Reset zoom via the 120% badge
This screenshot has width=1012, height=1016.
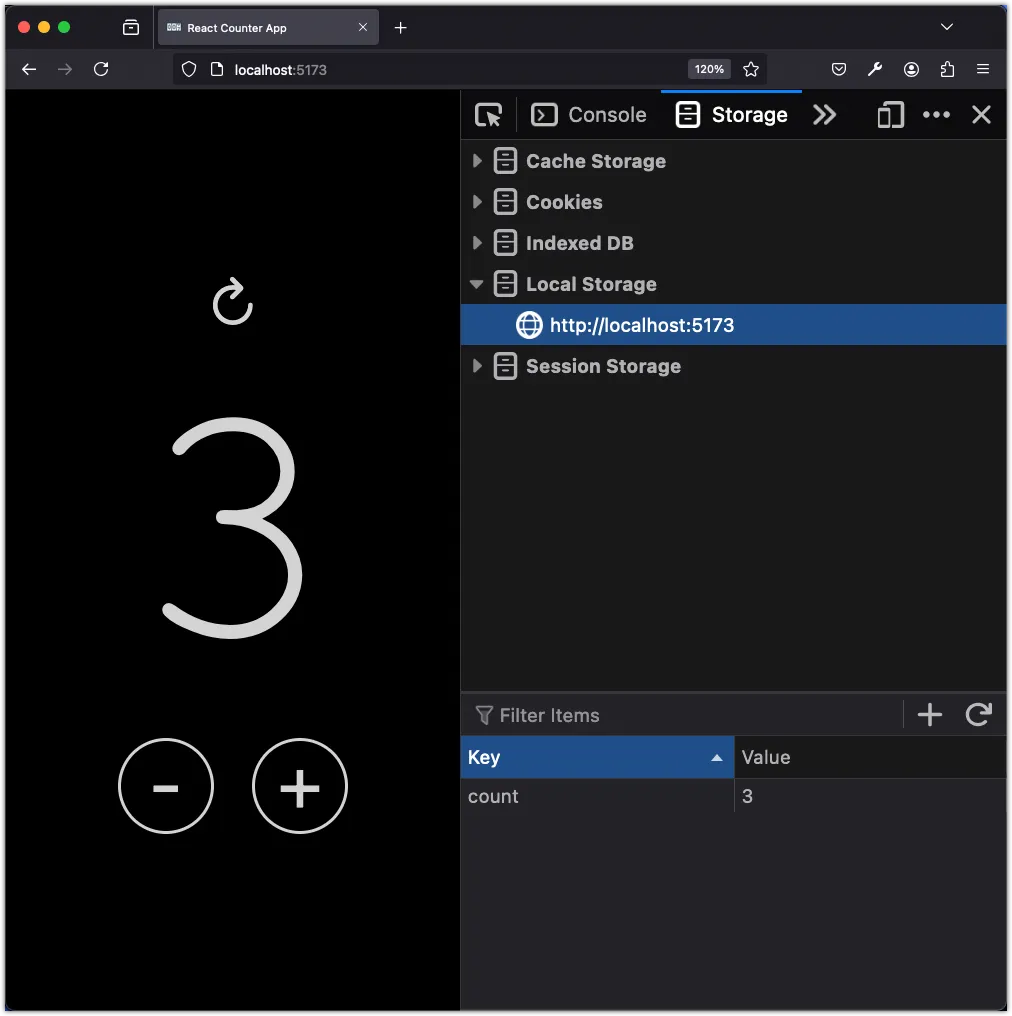click(x=709, y=69)
